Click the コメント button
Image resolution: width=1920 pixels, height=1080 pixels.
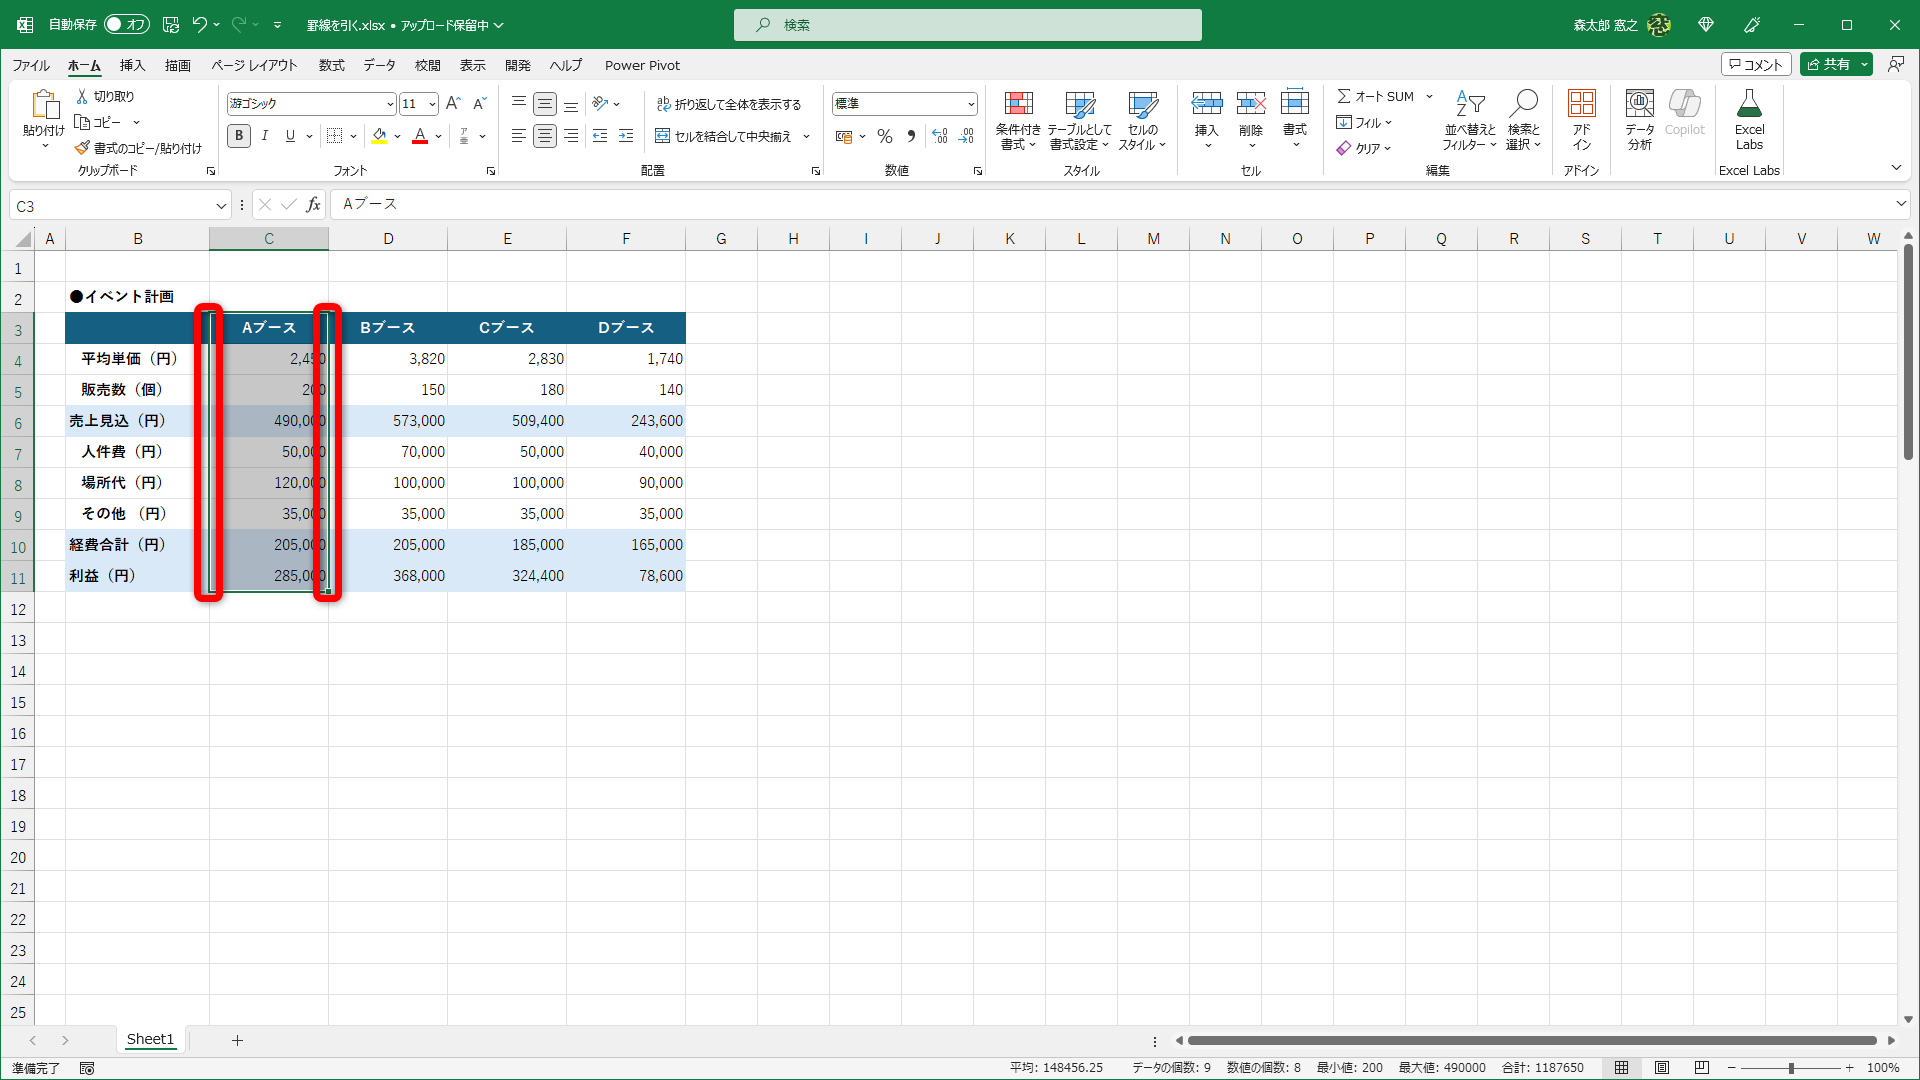tap(1755, 64)
